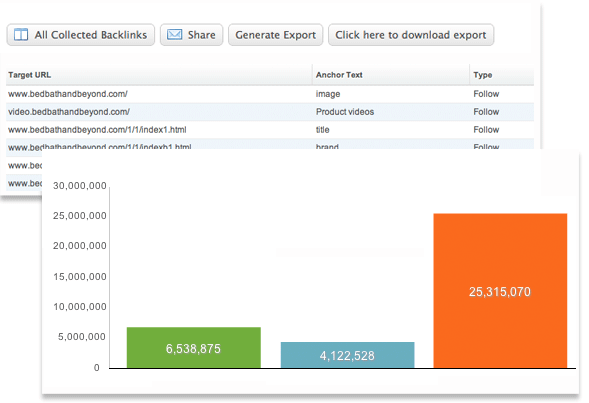Click here to download export button
The image size is (589, 403).
[x=411, y=35]
